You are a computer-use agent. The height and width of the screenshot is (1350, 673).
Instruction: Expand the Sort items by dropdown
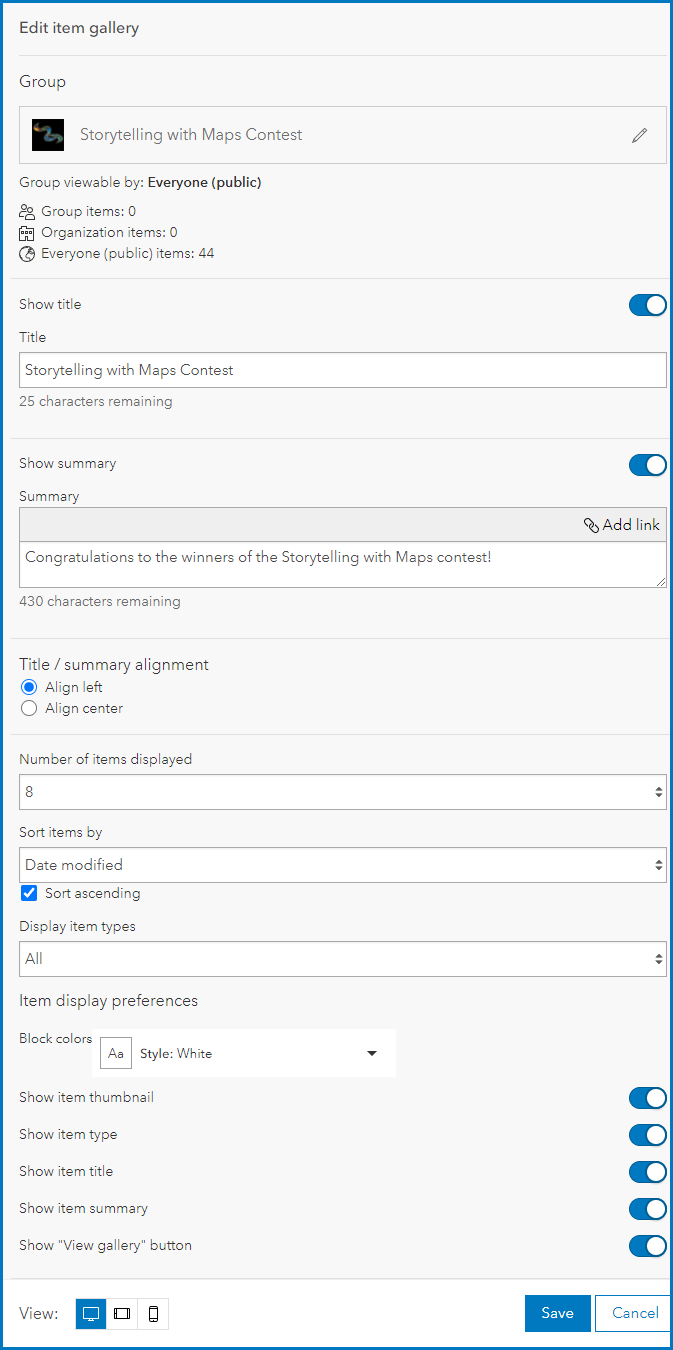(342, 865)
